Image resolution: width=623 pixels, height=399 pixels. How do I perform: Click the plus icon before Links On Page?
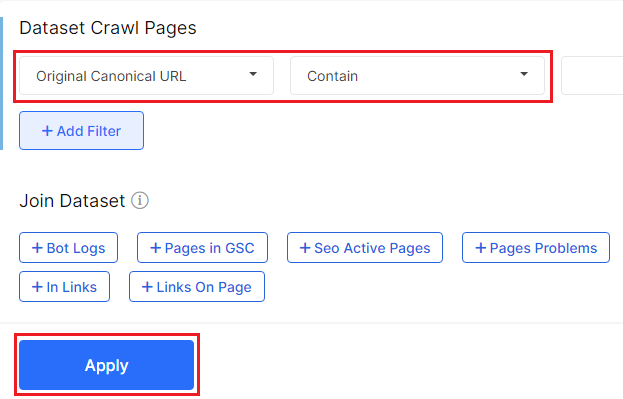coord(147,287)
